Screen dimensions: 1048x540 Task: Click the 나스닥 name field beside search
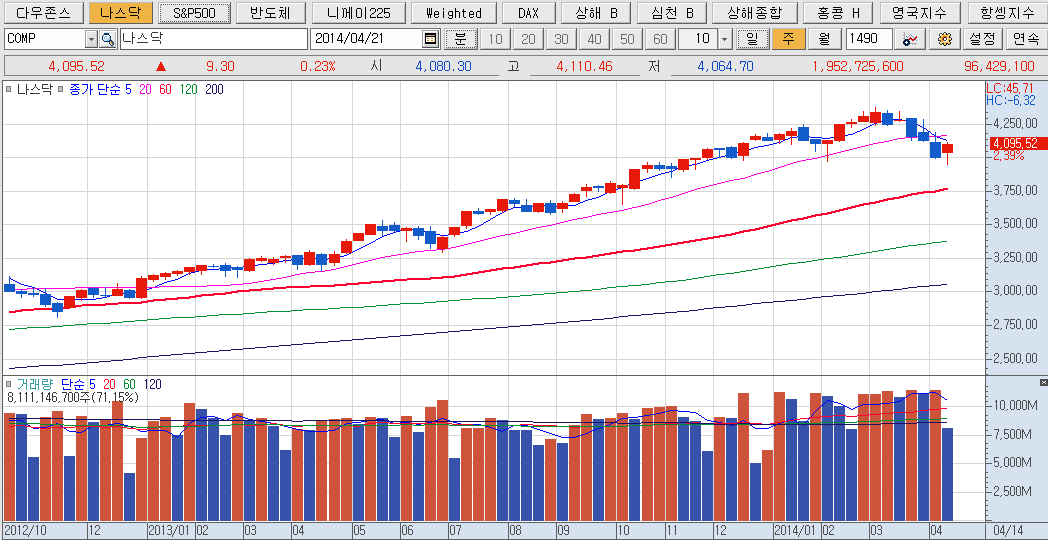pos(213,39)
